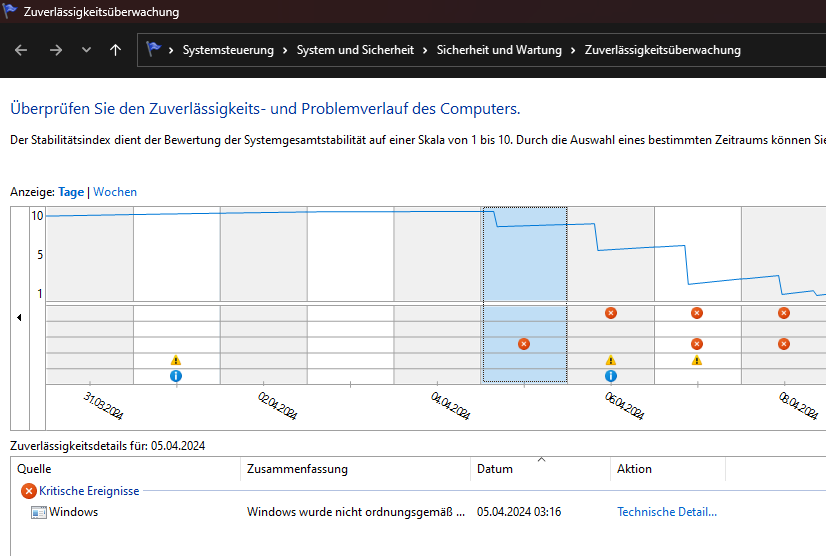Viewport: 826px width, 556px height.
Task: Click the warning icon on 06.04.2024
Action: tap(611, 360)
